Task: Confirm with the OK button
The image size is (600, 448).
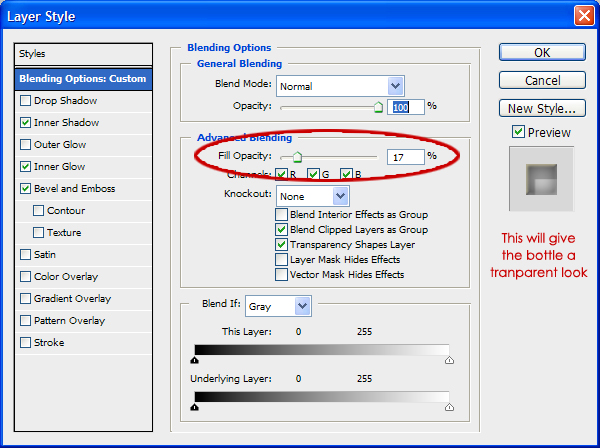Action: pos(542,52)
